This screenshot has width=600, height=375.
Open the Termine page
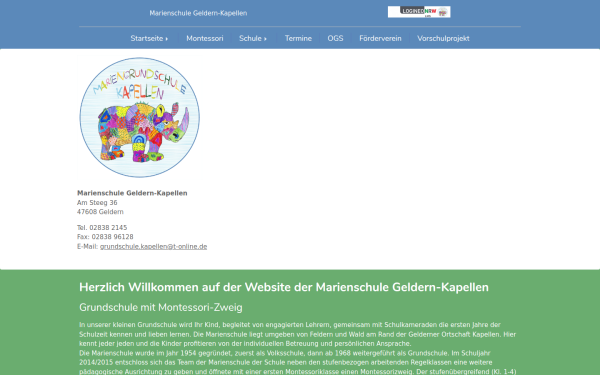coord(298,38)
